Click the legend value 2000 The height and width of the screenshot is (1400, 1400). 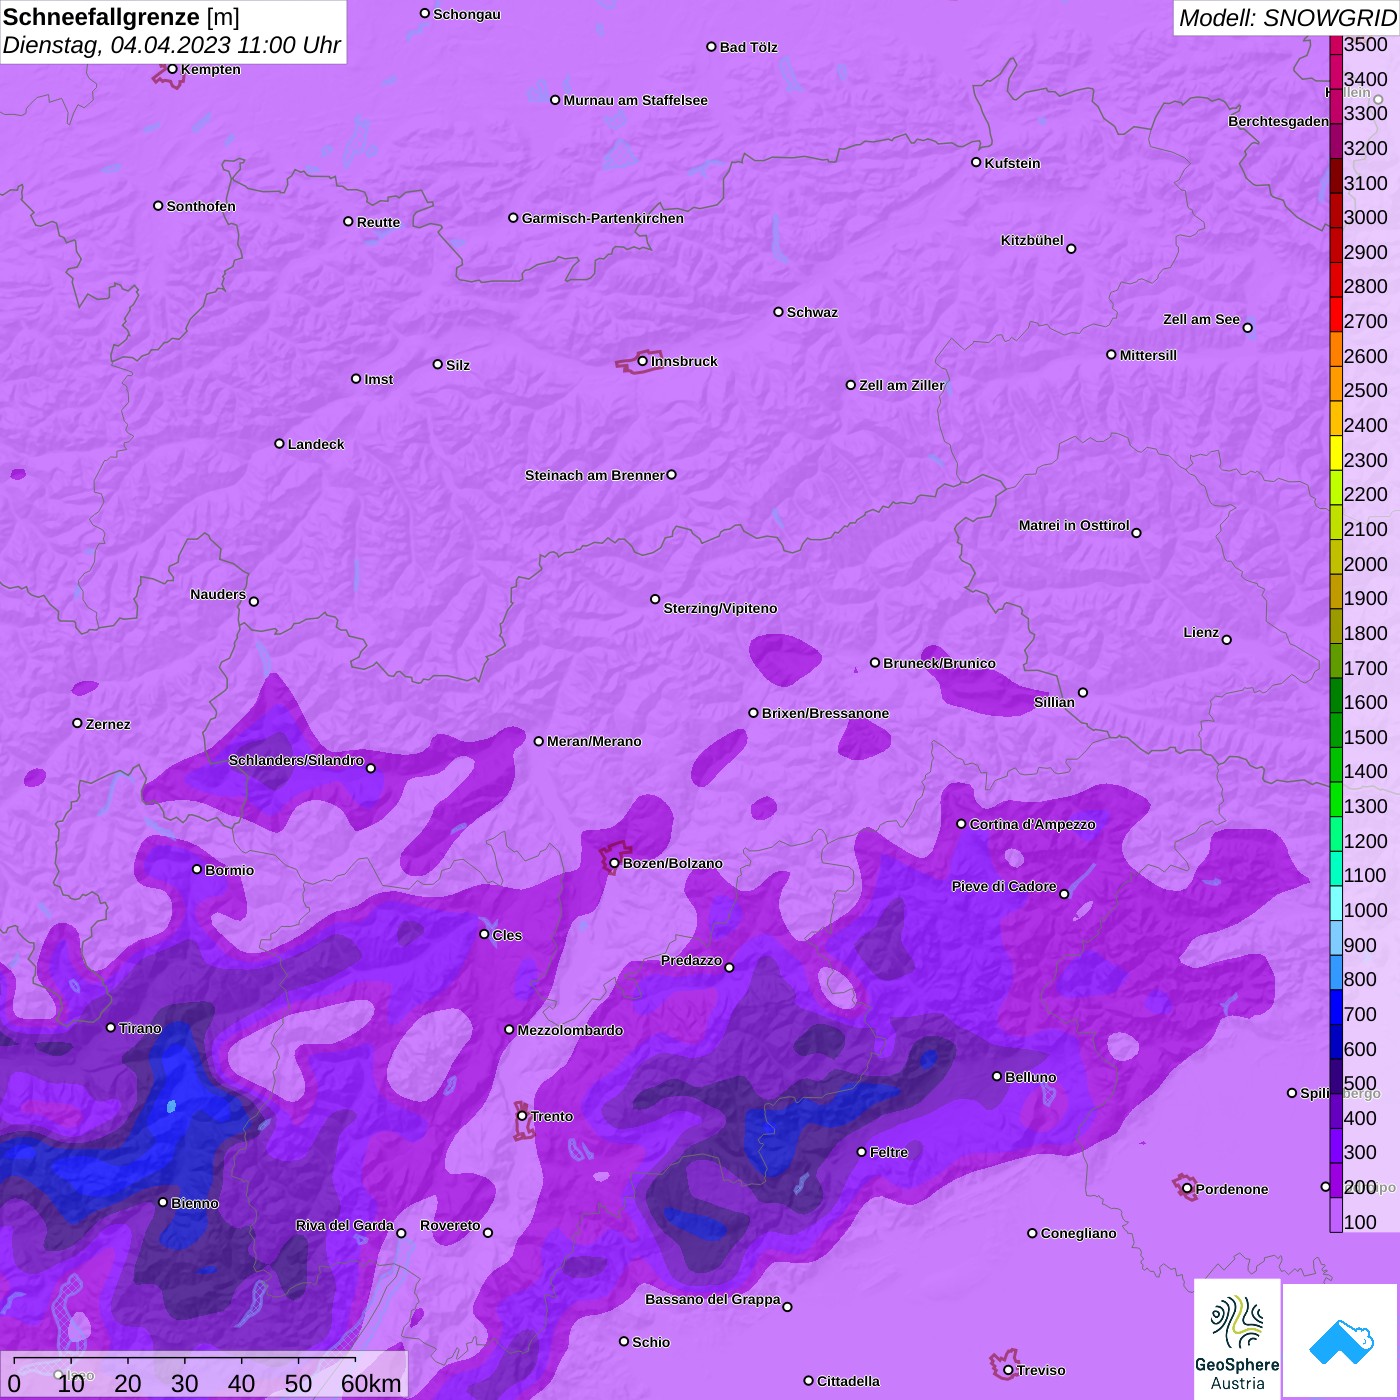[x=1366, y=564]
